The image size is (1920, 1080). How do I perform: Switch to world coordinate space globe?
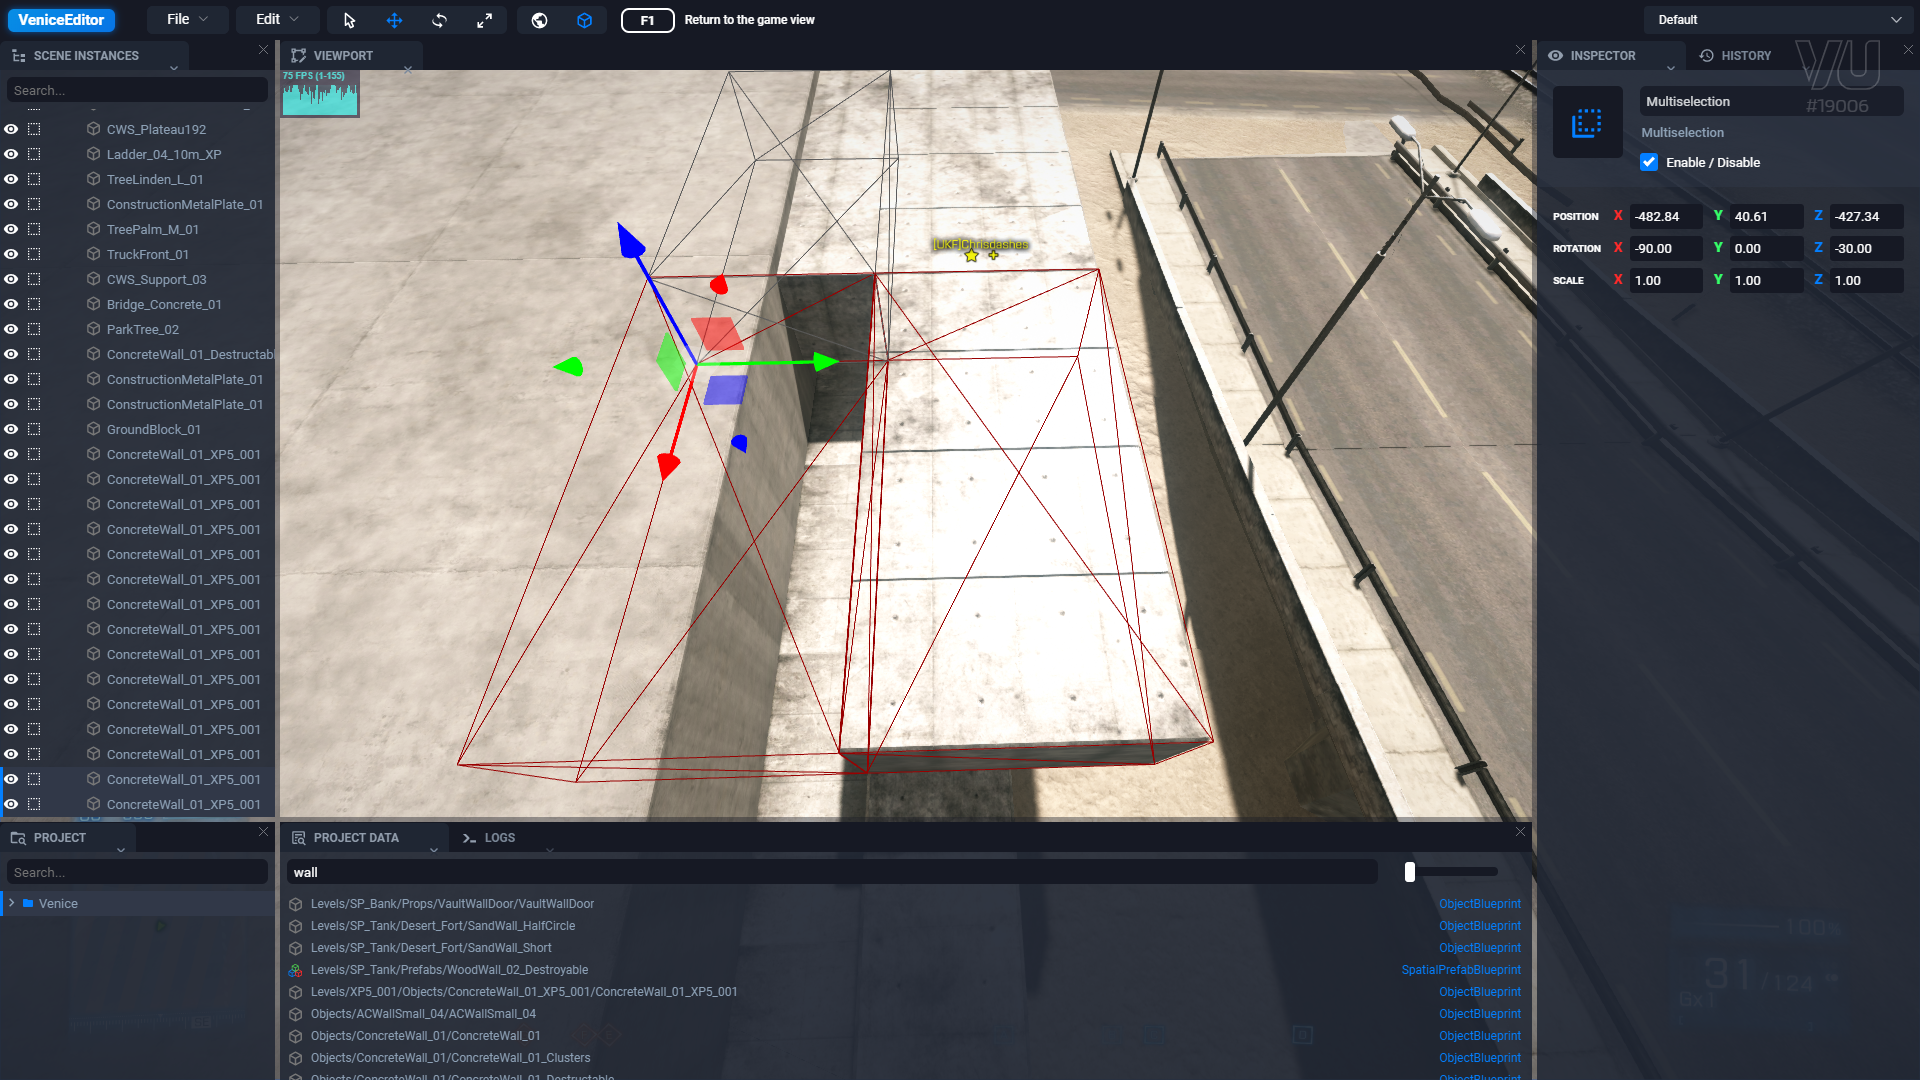point(539,20)
